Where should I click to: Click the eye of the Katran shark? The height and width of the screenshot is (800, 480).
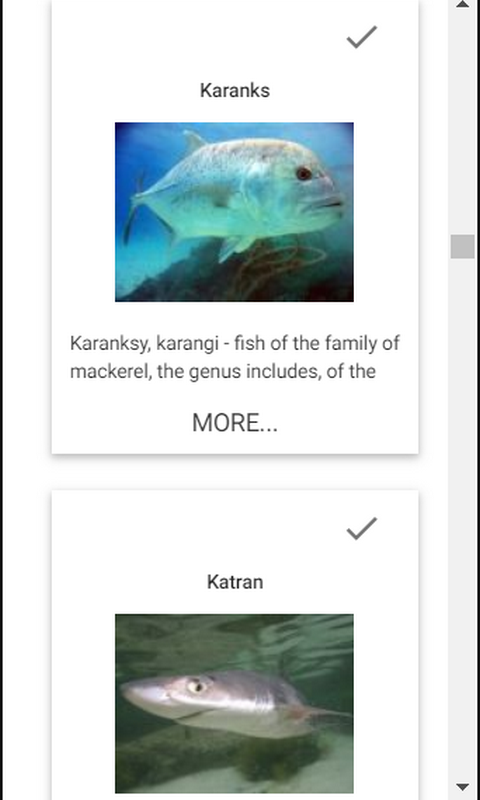point(196,686)
